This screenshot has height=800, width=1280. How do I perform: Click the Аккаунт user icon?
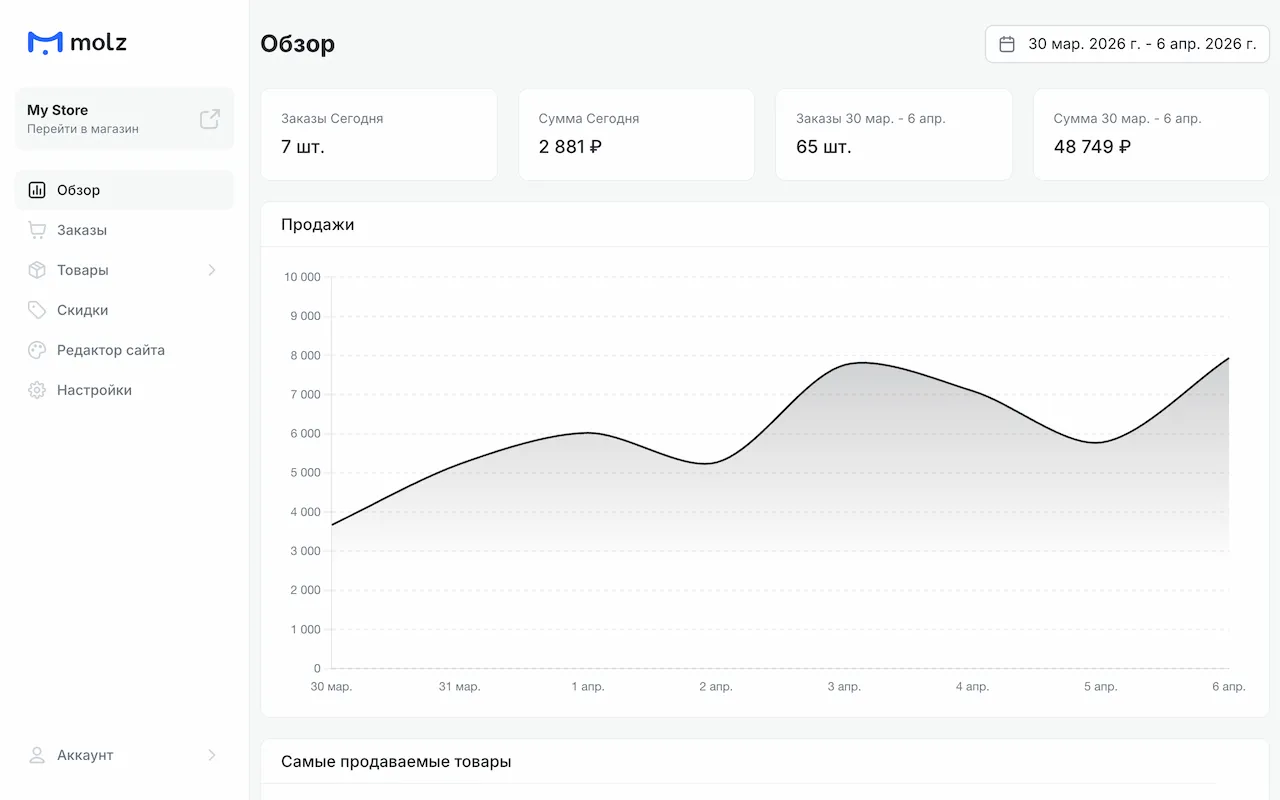point(37,755)
